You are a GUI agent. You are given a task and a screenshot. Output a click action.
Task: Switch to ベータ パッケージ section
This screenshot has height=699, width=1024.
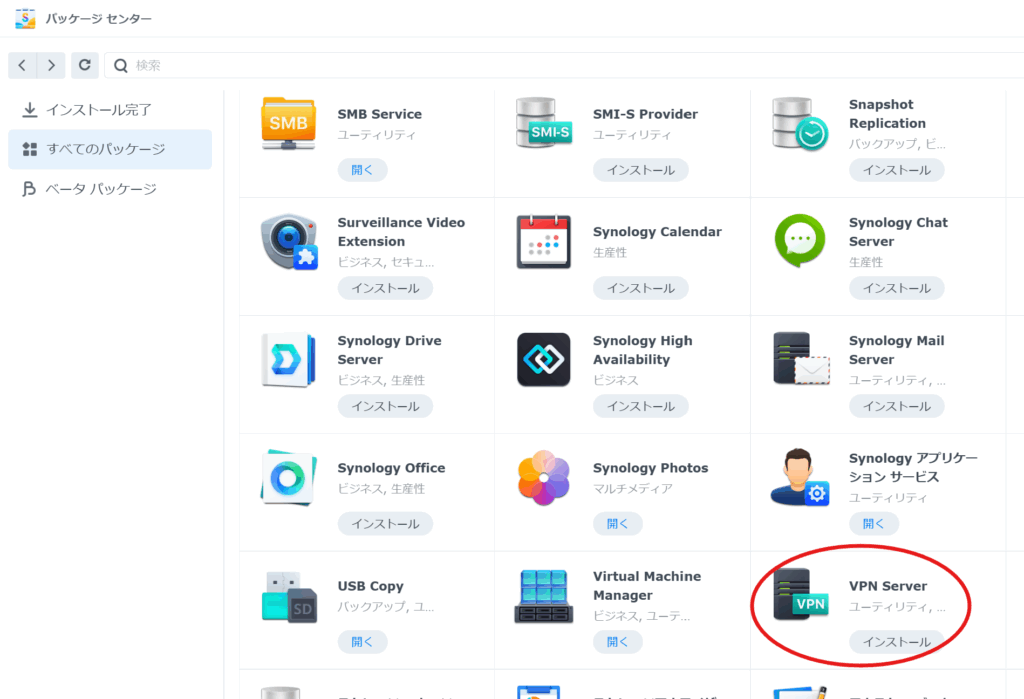(x=110, y=189)
